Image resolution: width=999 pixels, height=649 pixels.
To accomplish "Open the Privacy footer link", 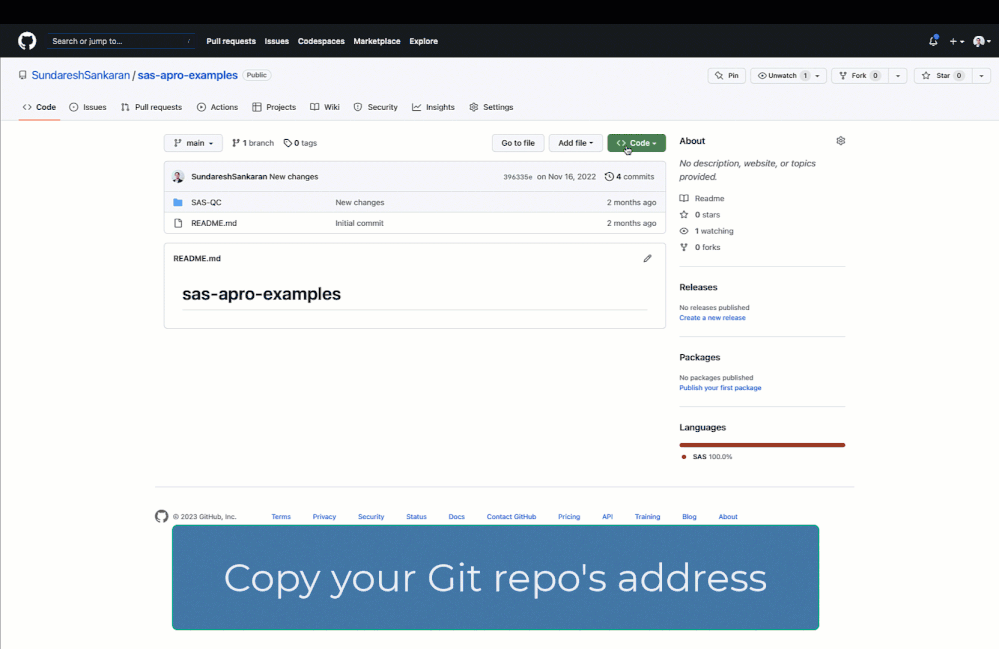I will click(x=324, y=517).
